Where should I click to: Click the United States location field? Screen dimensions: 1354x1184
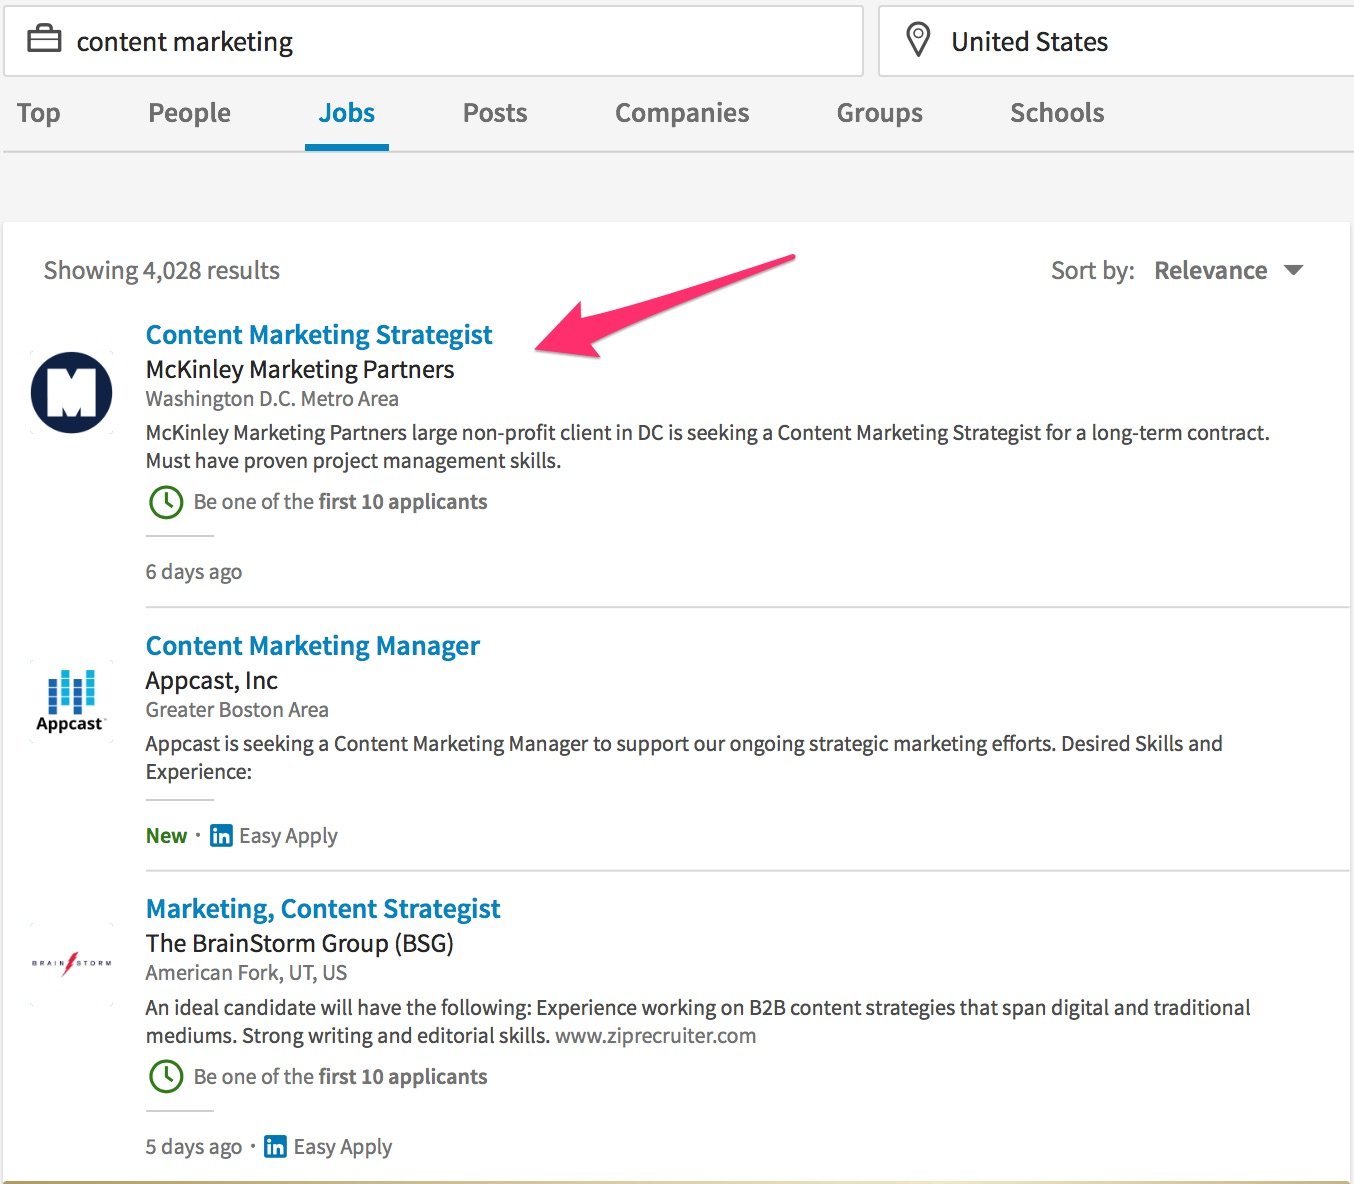(1116, 41)
